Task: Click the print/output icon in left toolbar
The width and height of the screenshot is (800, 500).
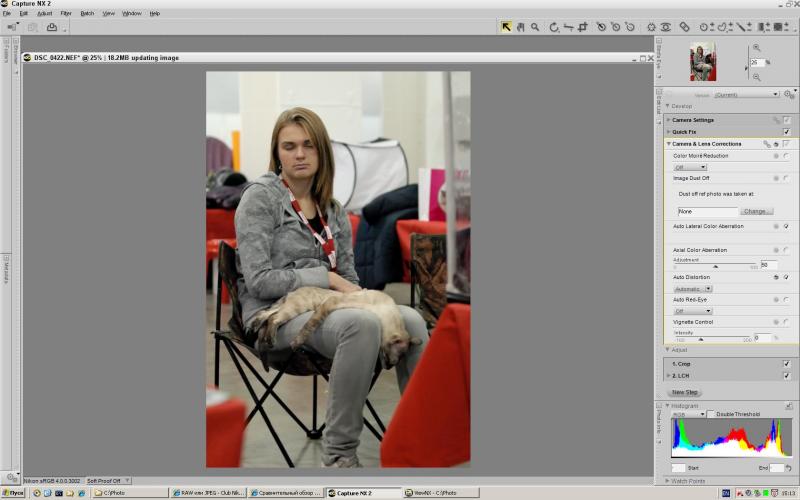Action: (52, 27)
